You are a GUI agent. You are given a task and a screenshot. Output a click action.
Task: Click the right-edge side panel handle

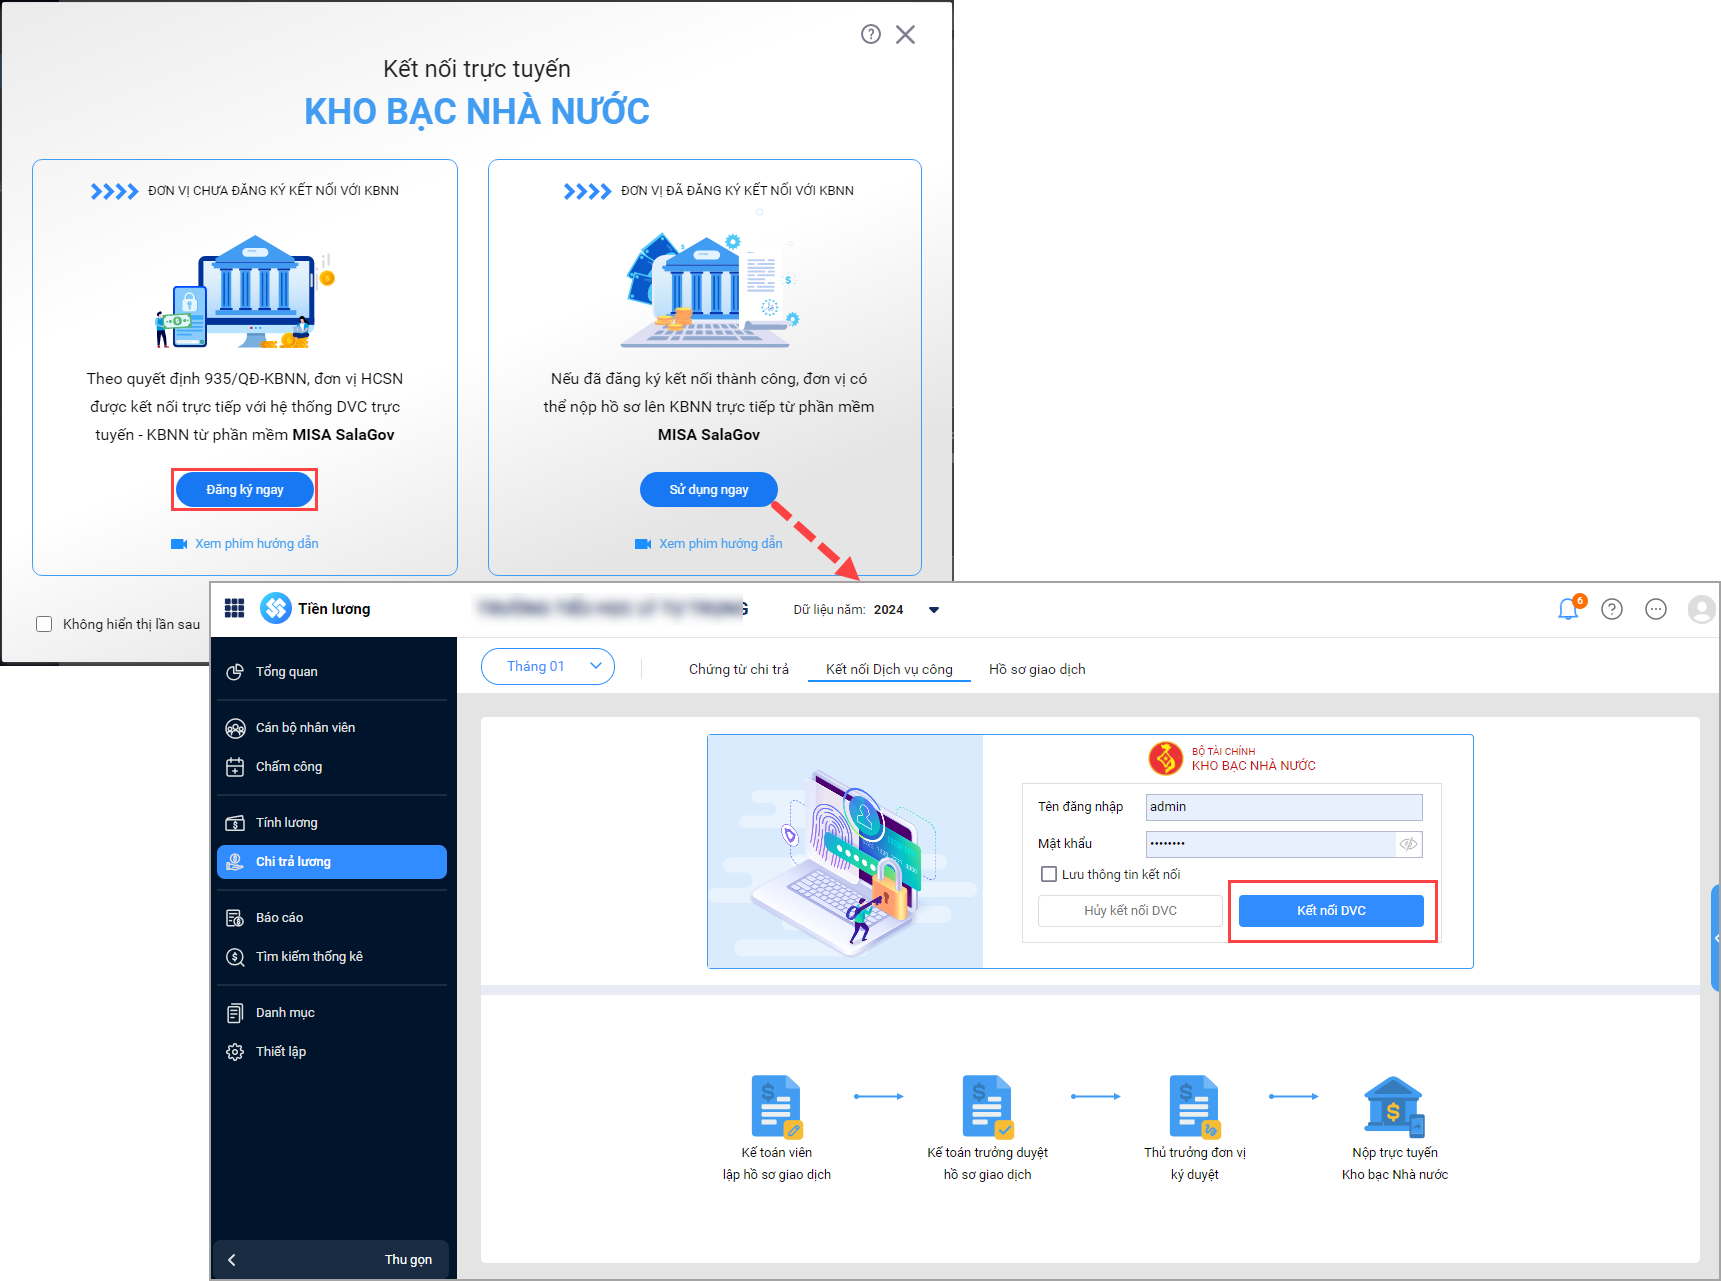point(1716,938)
